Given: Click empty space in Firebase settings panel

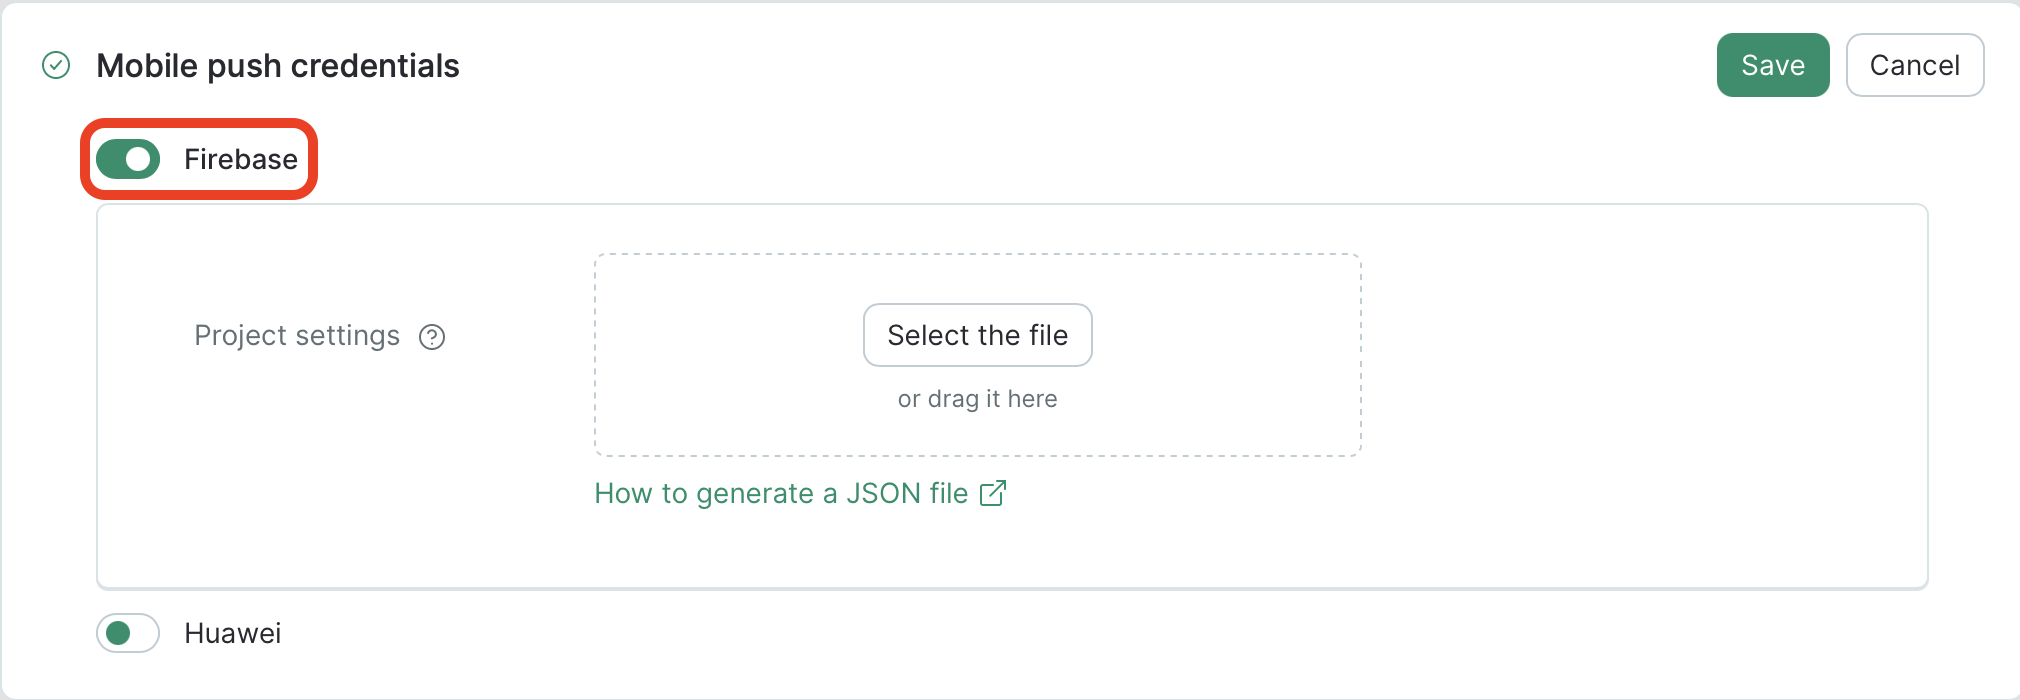Looking at the screenshot, I should point(1640,400).
